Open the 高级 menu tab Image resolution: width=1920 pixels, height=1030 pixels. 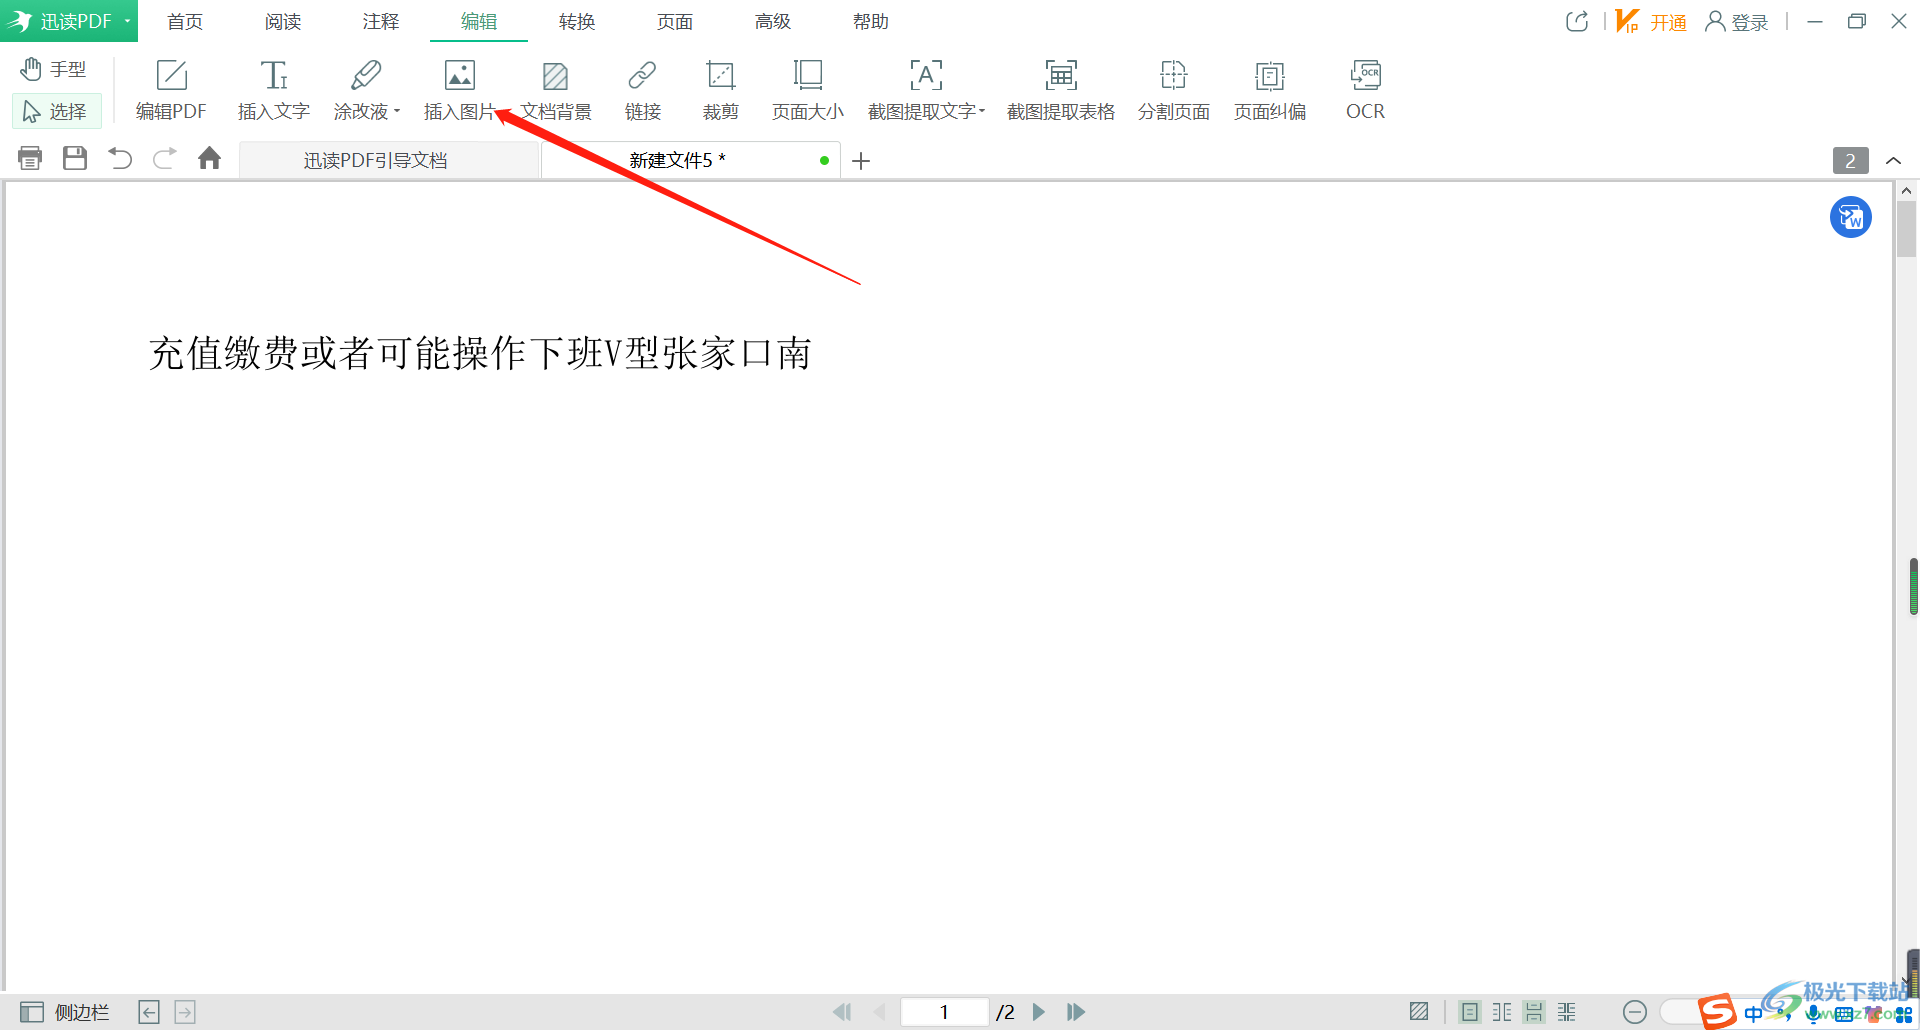click(x=773, y=21)
